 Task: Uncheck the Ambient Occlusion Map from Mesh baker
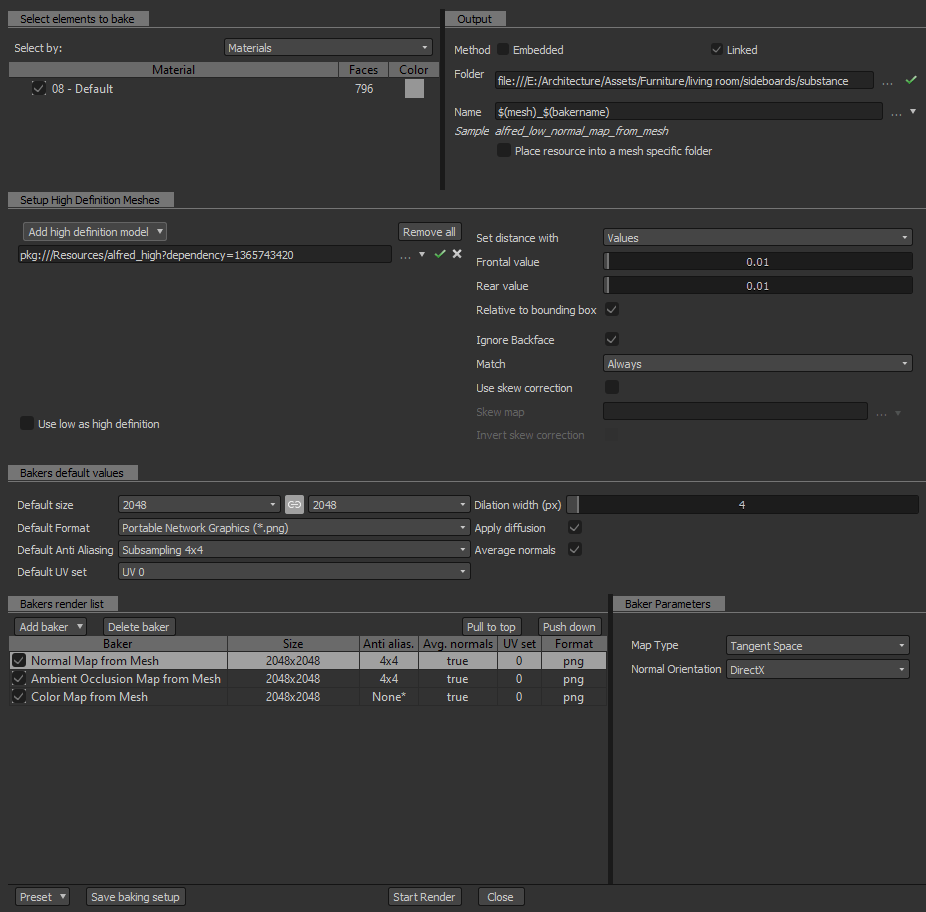(x=19, y=679)
